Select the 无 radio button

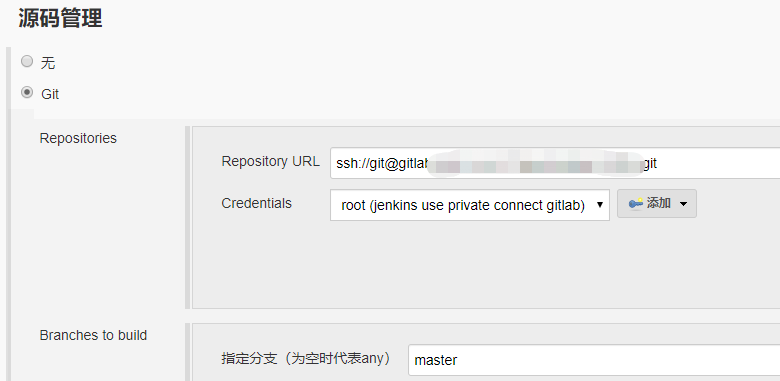[27, 62]
